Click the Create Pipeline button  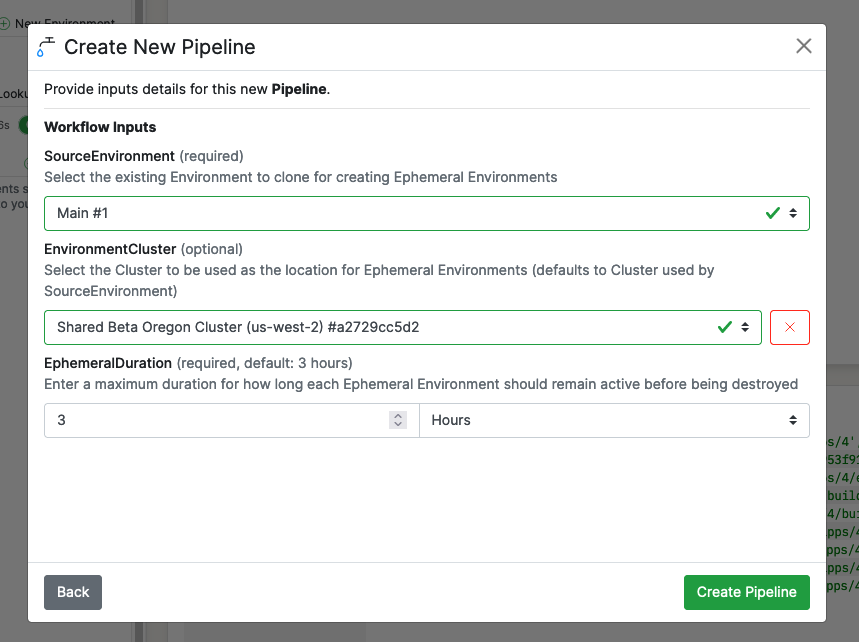pos(746,592)
